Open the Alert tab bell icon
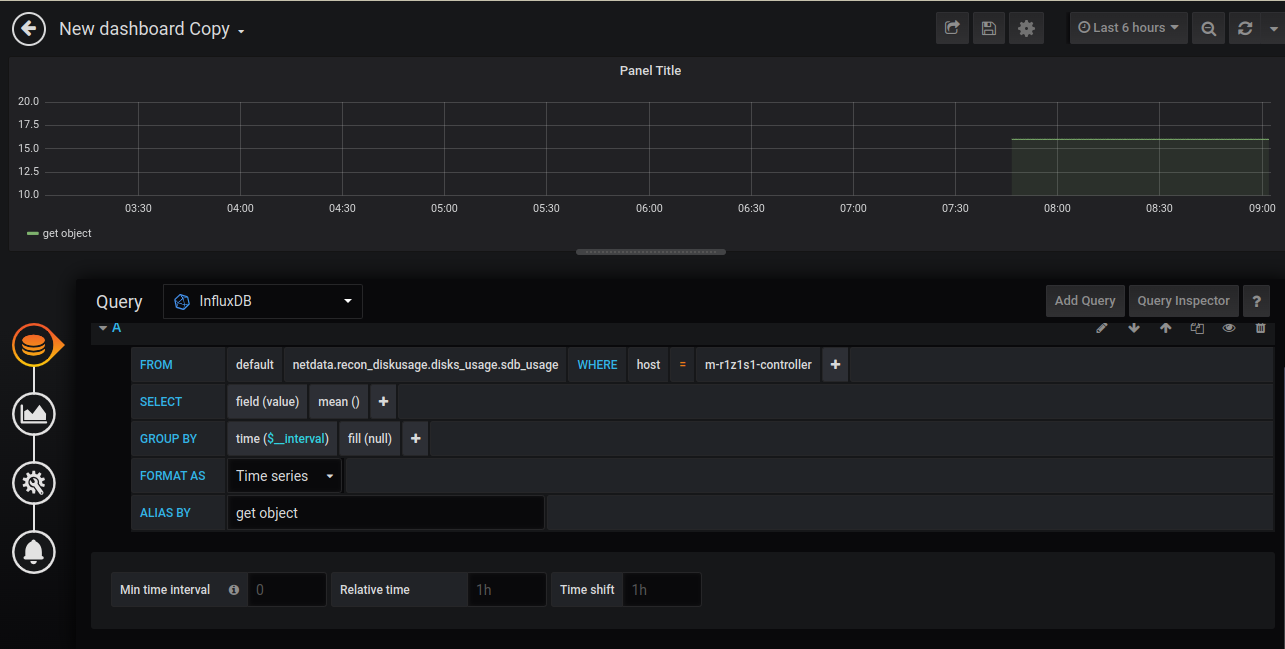1285x649 pixels. (34, 551)
